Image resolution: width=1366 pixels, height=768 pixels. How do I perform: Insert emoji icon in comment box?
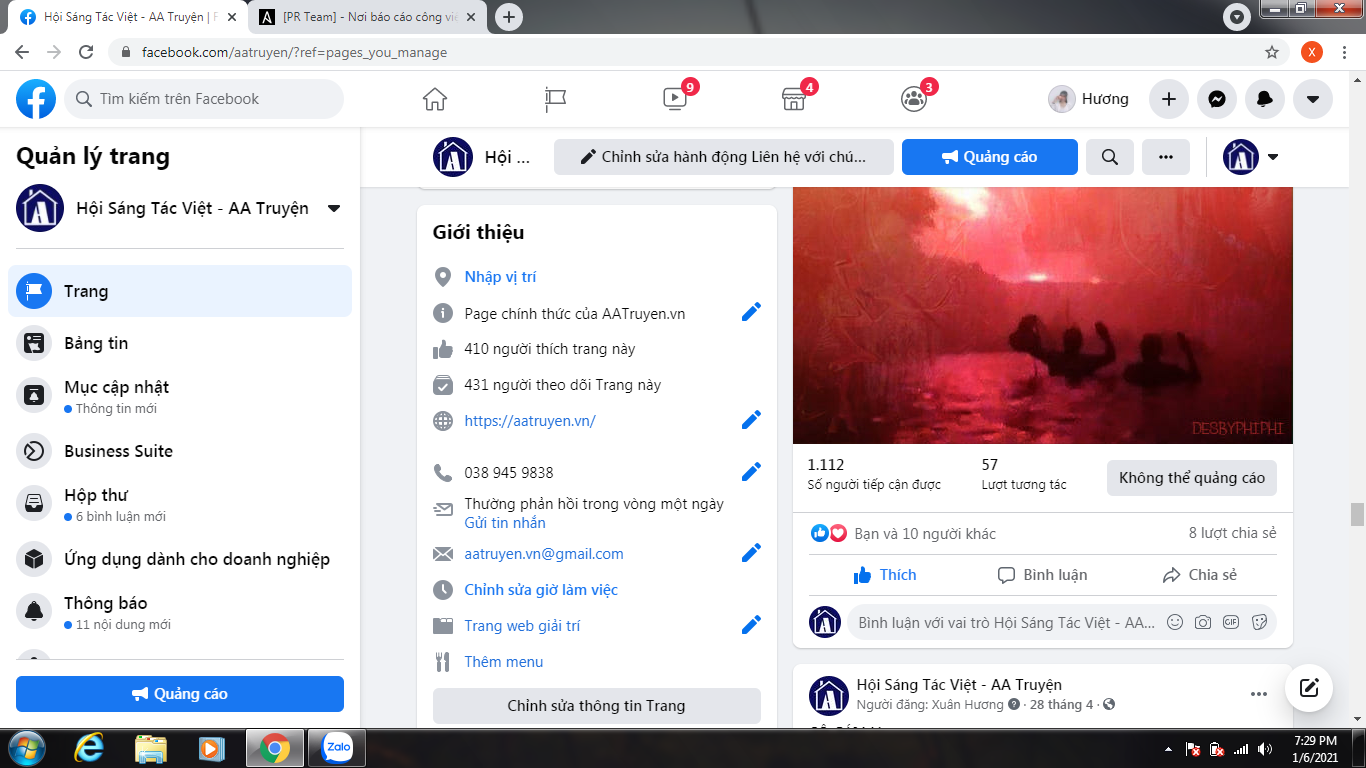point(1175,622)
